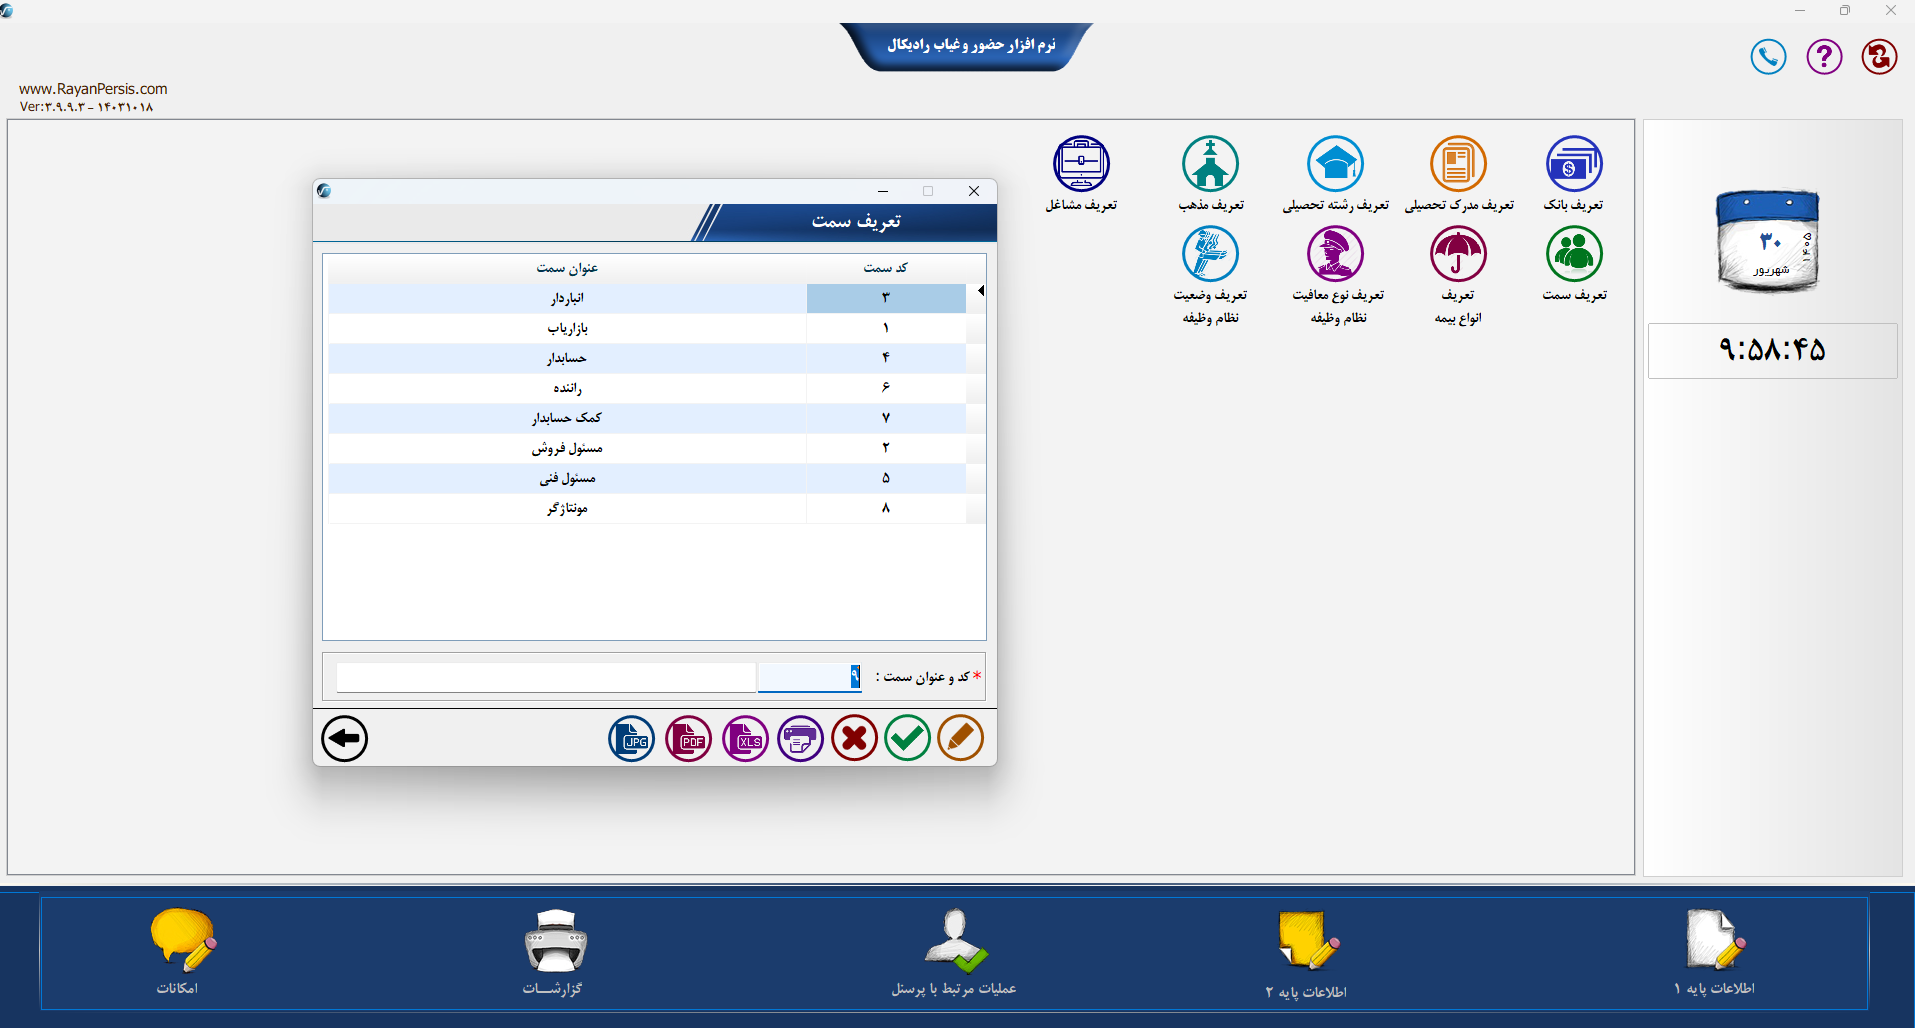Focus the position code input field

click(809, 677)
